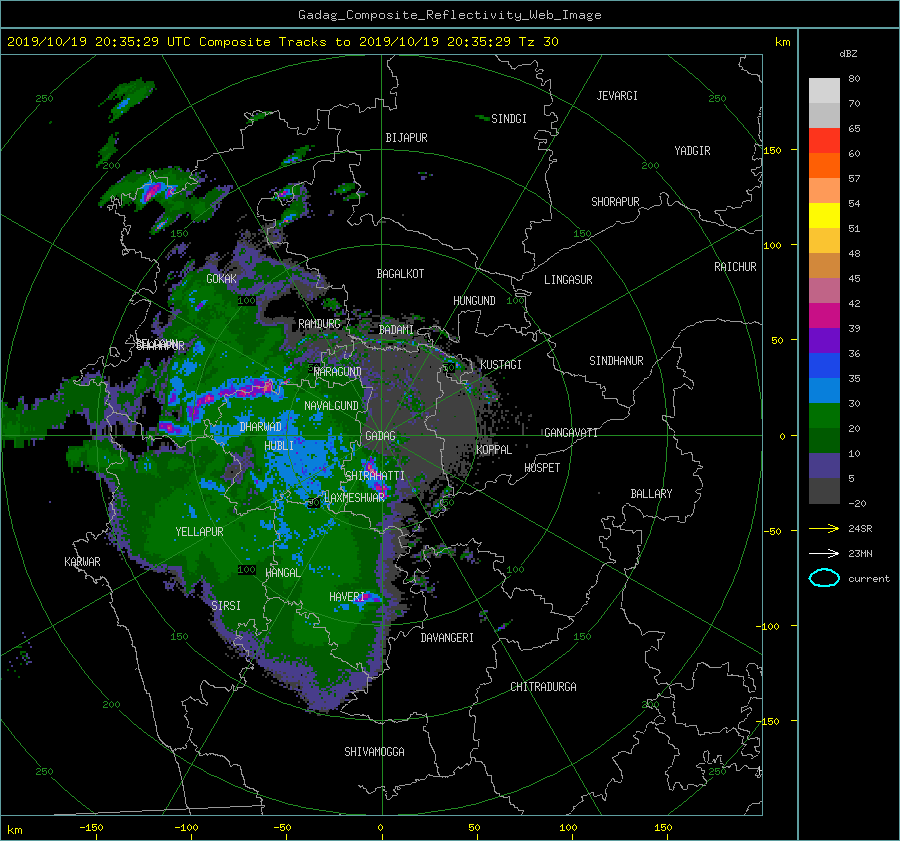Click the YADGIR label

tap(692, 150)
